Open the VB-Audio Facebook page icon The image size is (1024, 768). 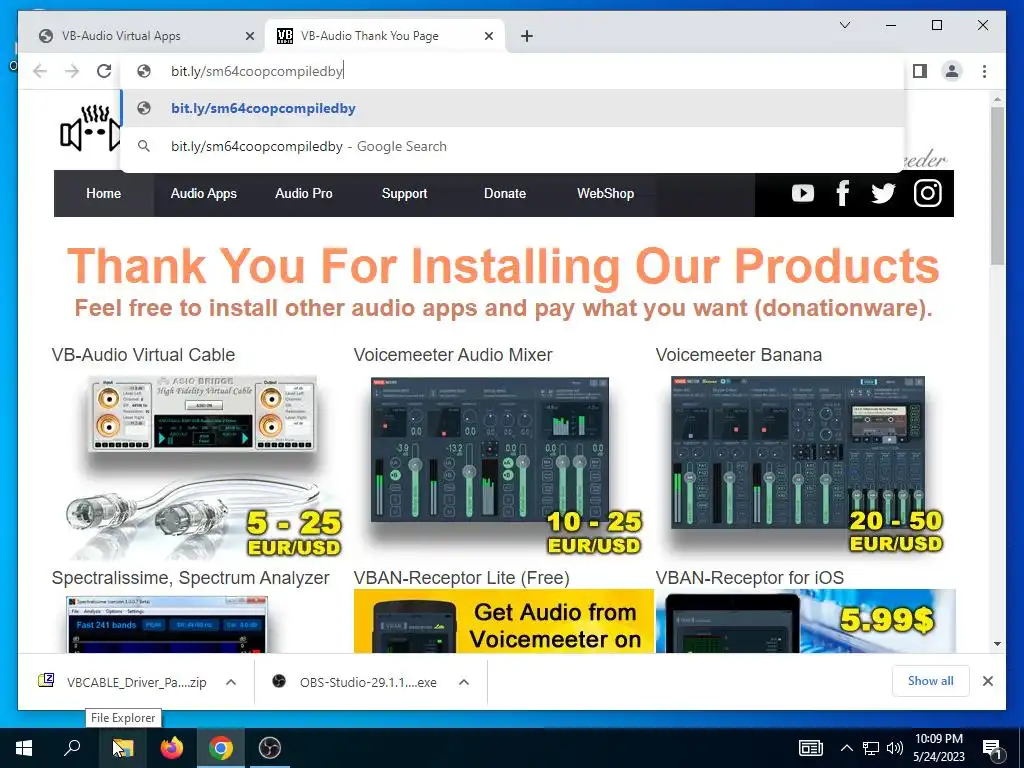(842, 193)
